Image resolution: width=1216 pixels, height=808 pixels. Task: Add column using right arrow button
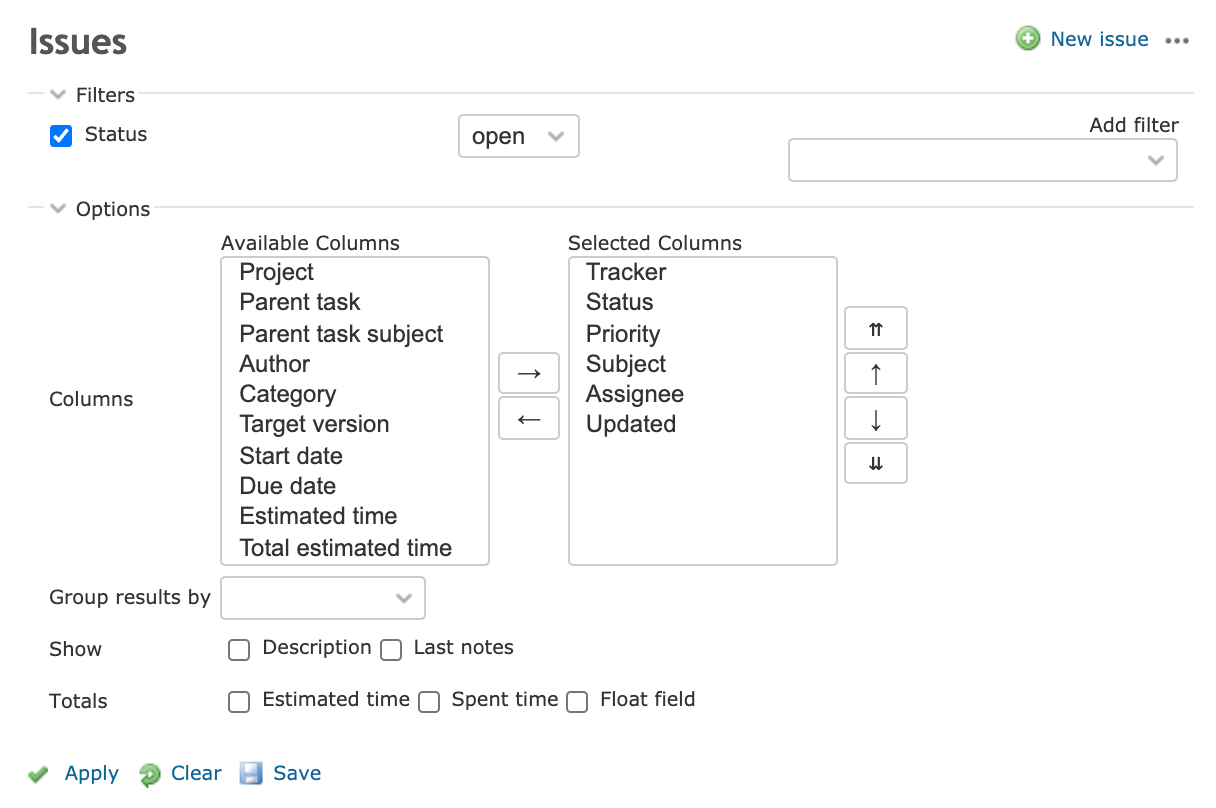click(x=529, y=373)
